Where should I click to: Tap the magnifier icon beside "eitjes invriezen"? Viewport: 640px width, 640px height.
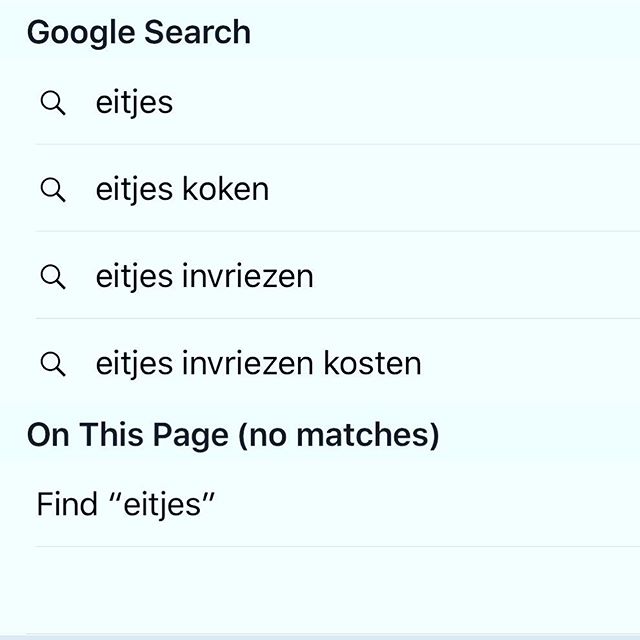pyautogui.click(x=53, y=276)
